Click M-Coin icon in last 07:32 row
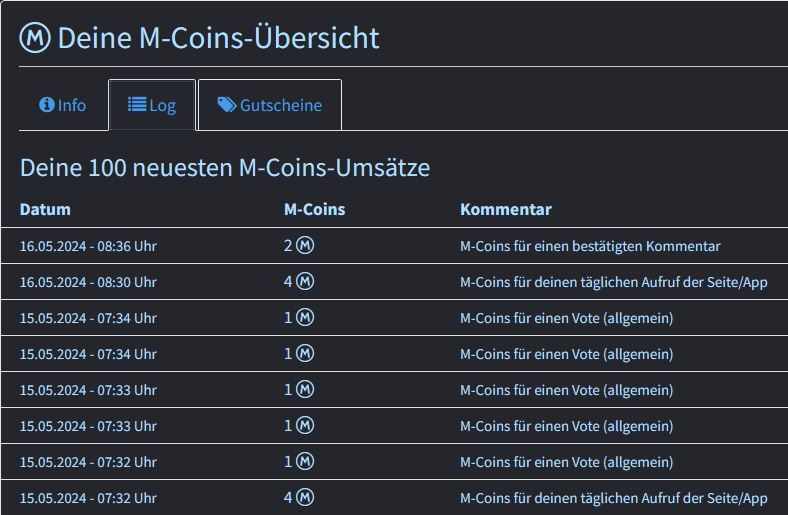 (305, 498)
